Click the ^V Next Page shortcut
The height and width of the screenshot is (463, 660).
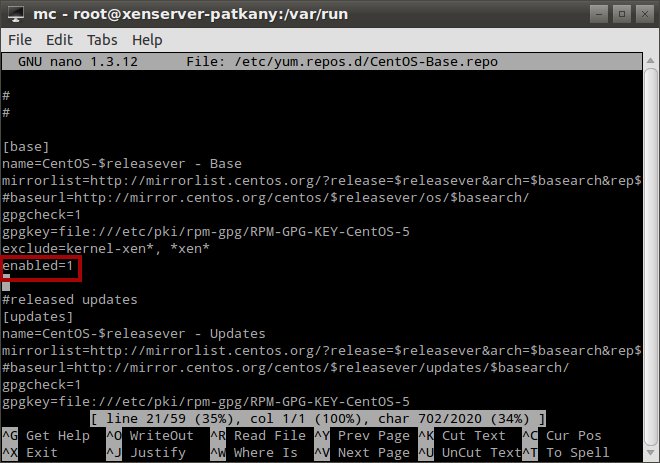coord(362,453)
